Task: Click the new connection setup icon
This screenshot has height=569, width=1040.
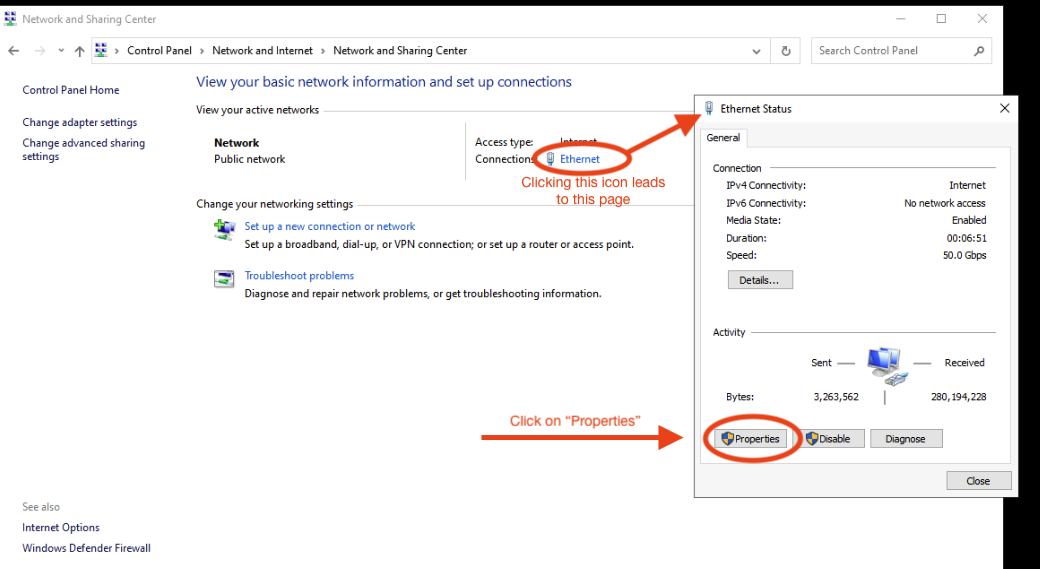Action: [224, 229]
